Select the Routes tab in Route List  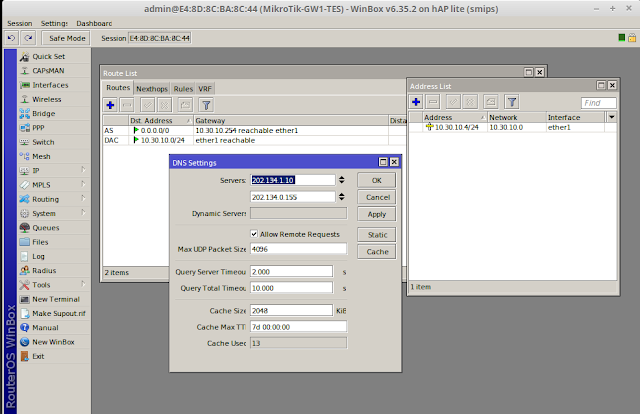118,88
